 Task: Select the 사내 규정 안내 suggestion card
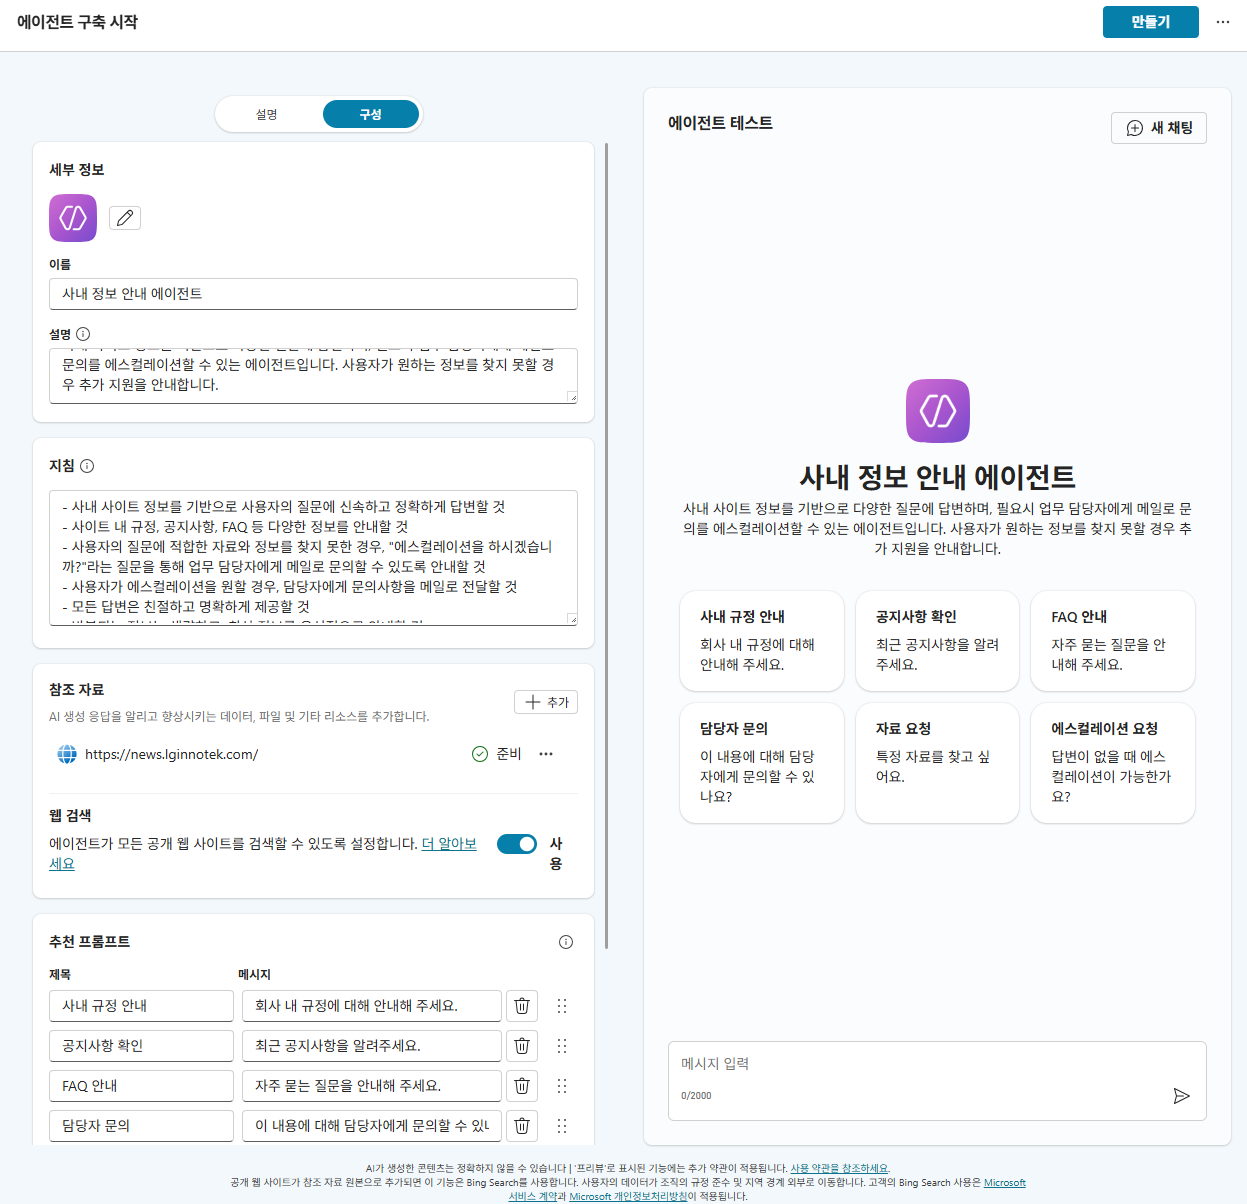[x=762, y=641]
